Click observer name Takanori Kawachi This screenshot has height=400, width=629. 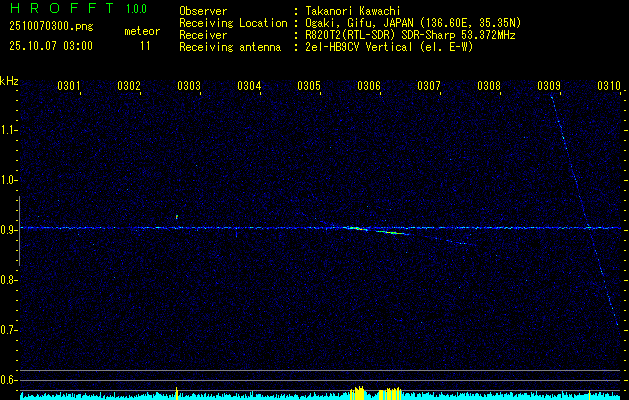click(353, 11)
